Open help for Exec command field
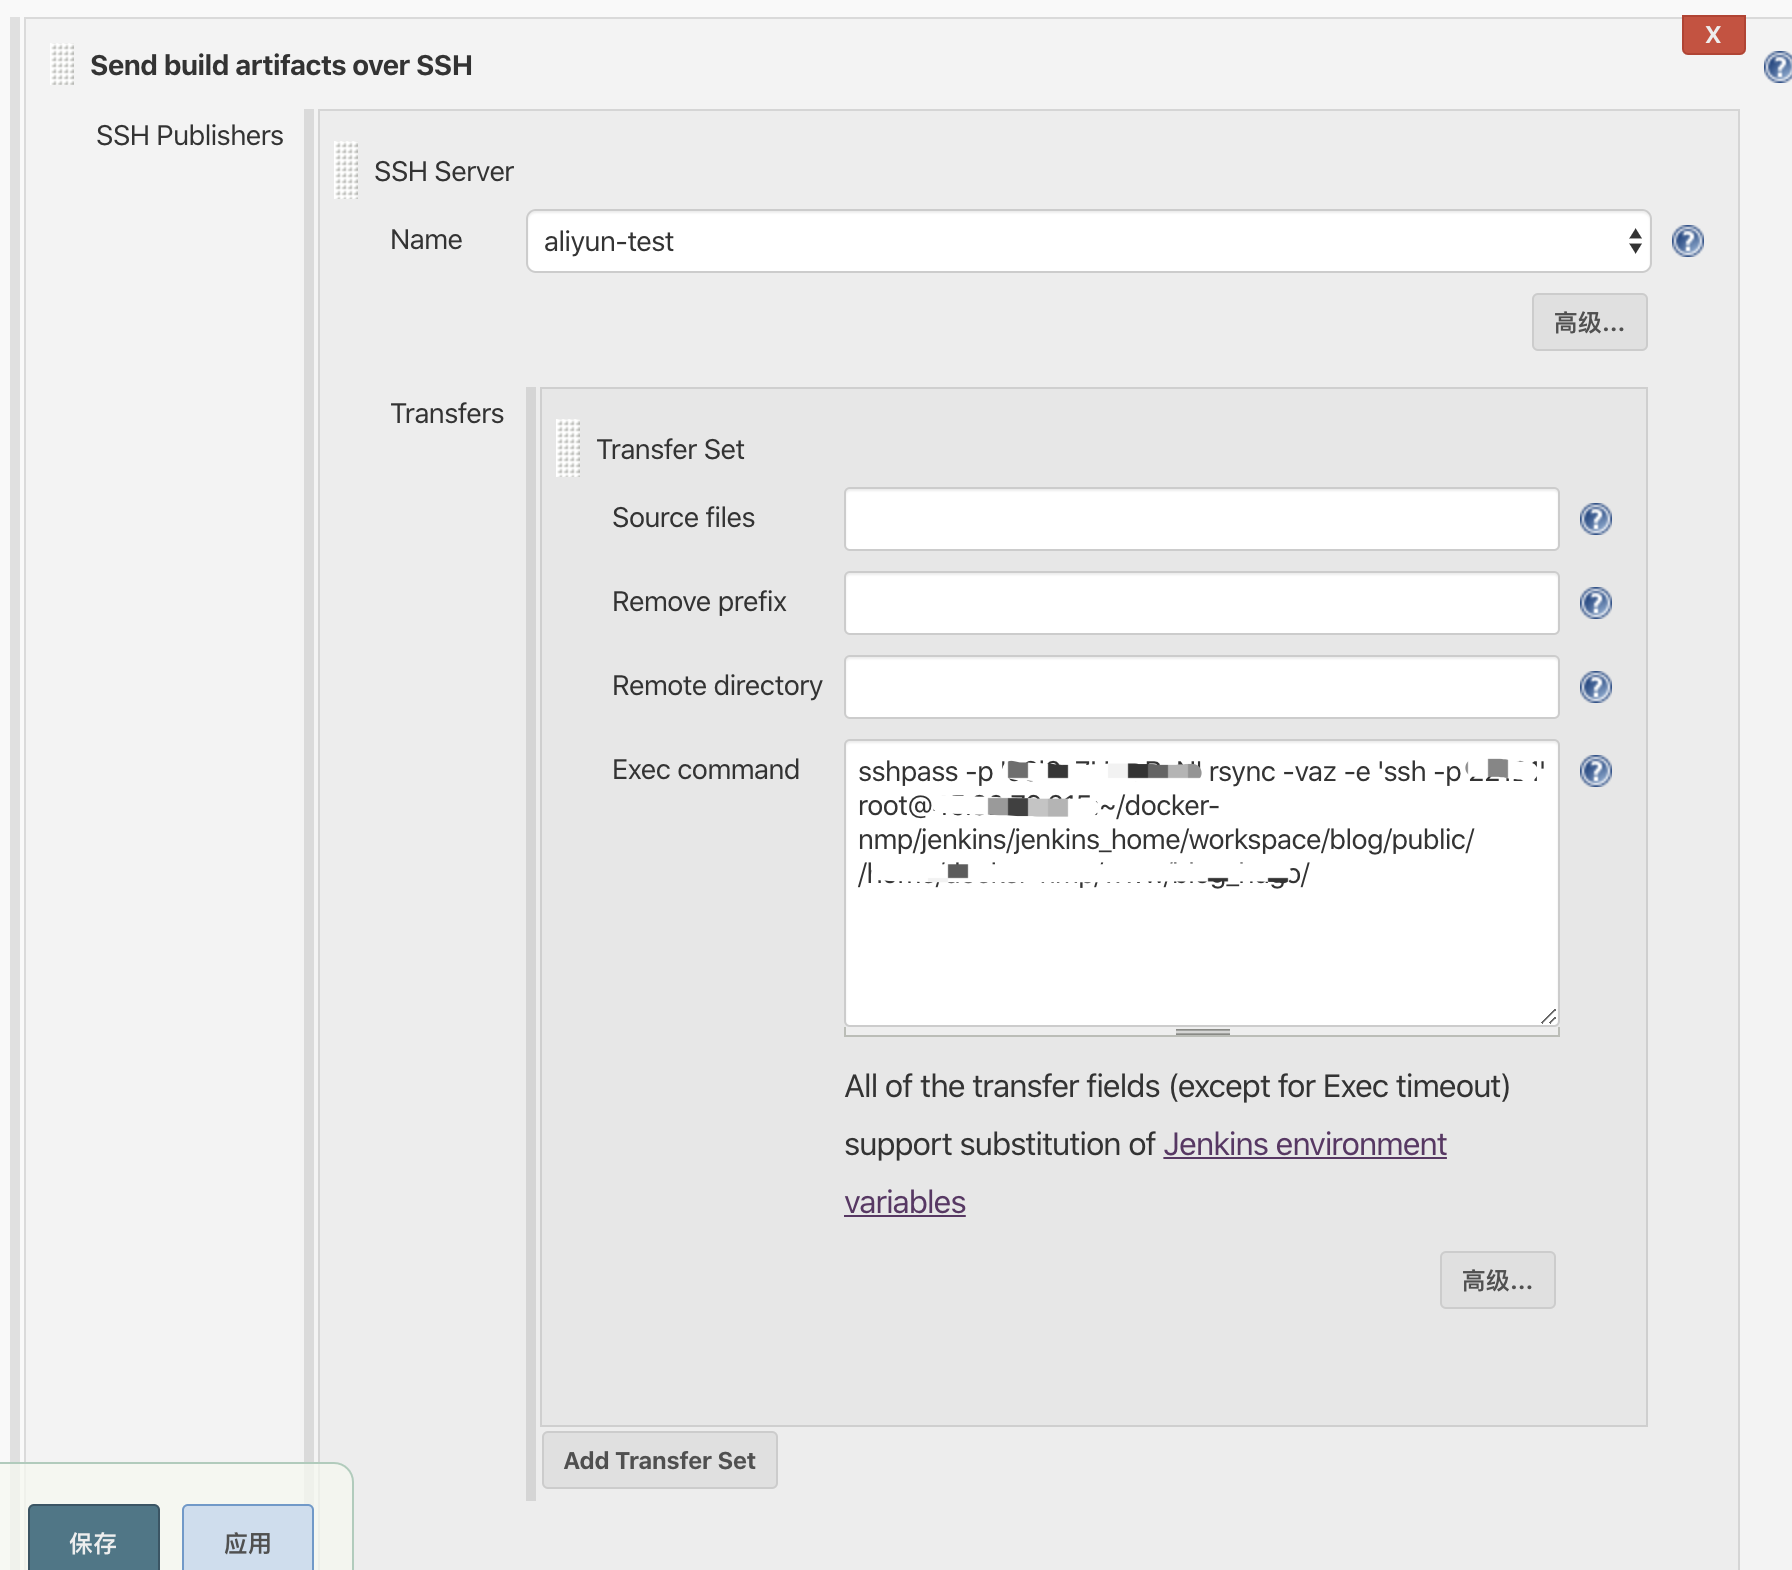Image resolution: width=1792 pixels, height=1570 pixels. [1595, 771]
